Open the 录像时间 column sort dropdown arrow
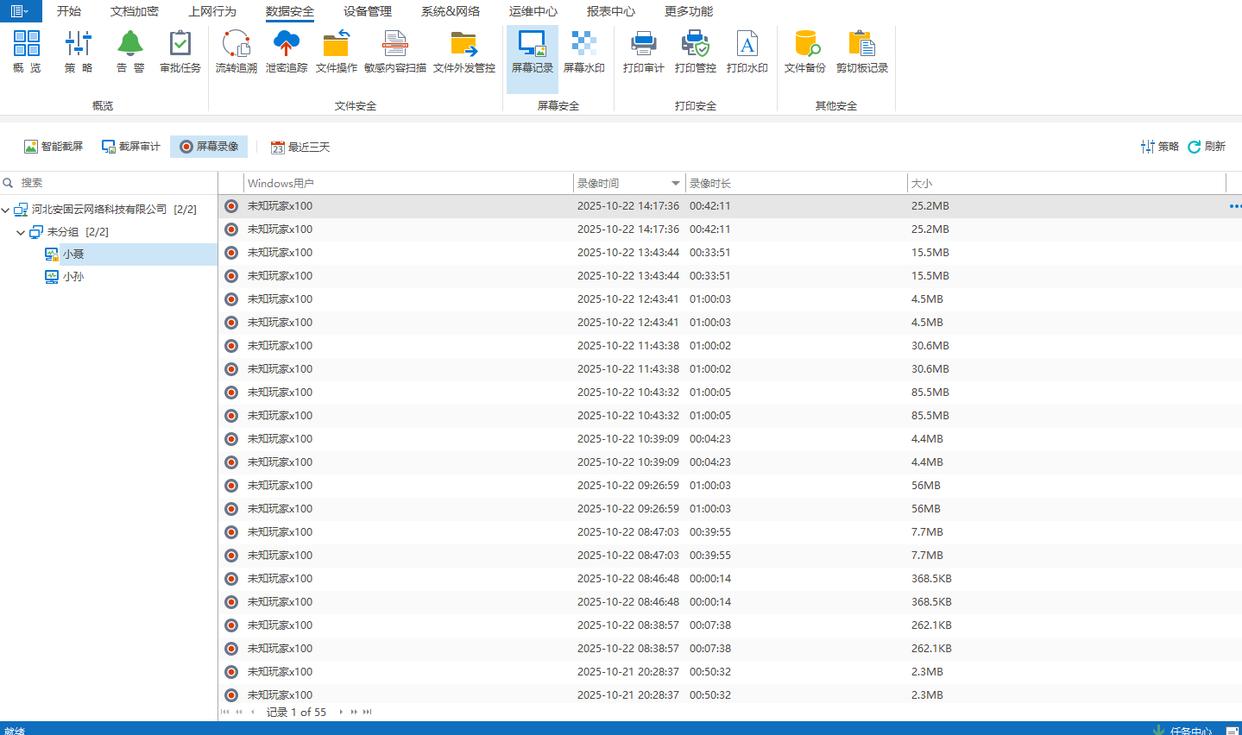Screen dimensions: 1242x735 pyautogui.click(x=676, y=184)
